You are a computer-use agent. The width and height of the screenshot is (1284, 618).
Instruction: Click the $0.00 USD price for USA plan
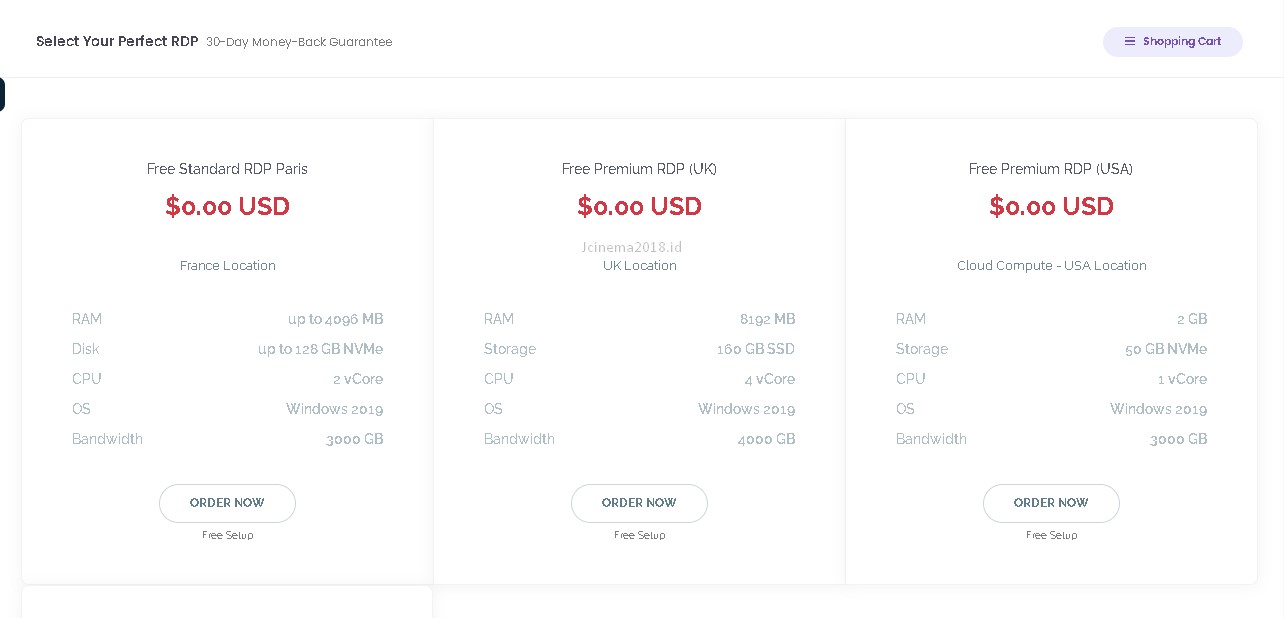[1051, 207]
